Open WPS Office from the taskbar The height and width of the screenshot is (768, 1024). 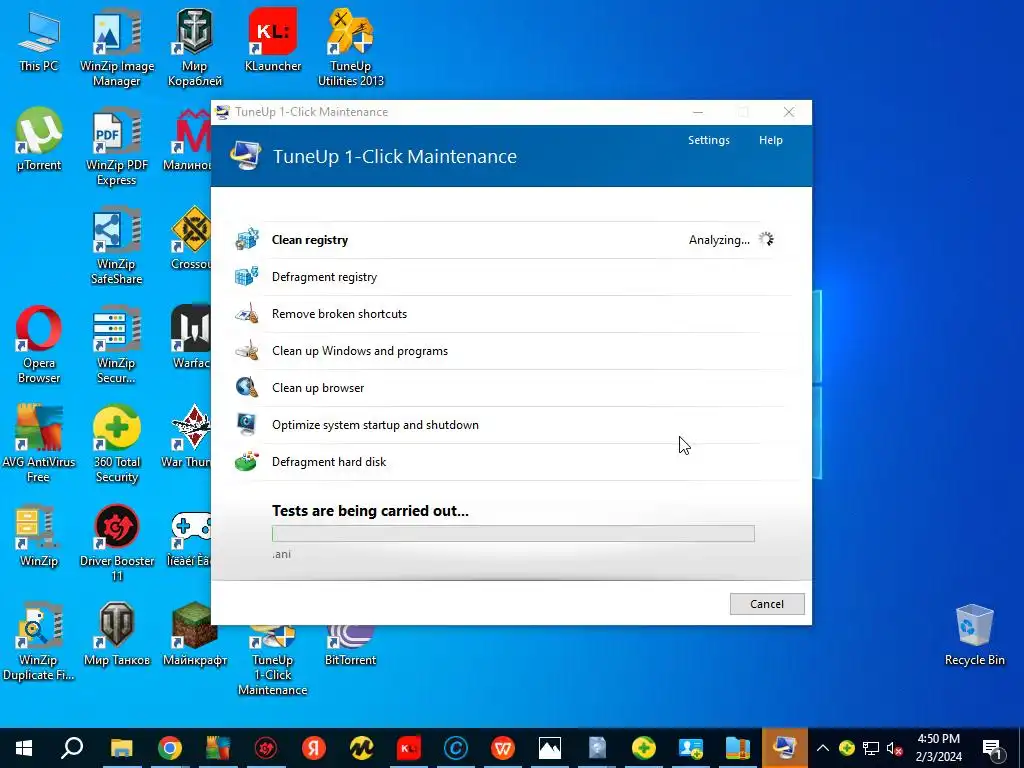tap(502, 748)
